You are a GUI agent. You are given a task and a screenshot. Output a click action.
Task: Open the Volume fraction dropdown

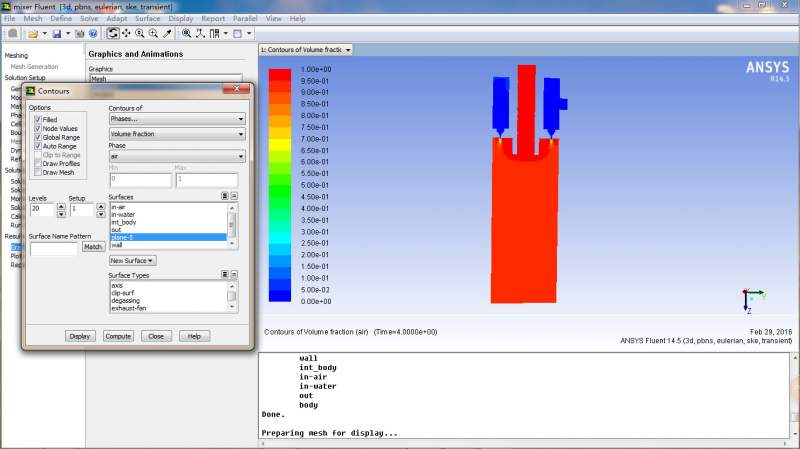(177, 134)
